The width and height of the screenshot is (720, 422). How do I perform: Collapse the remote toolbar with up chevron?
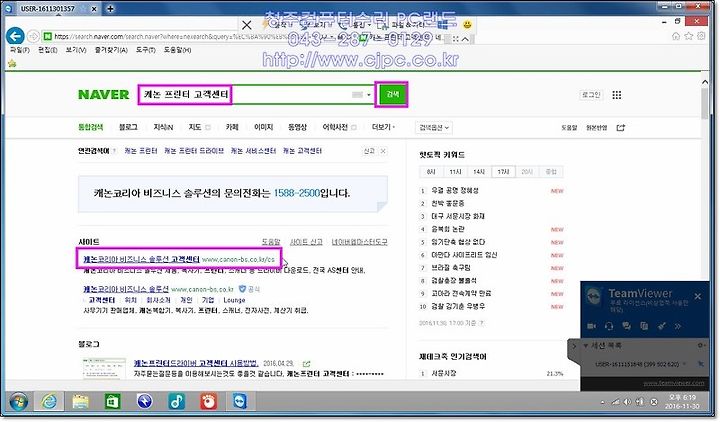pos(465,39)
